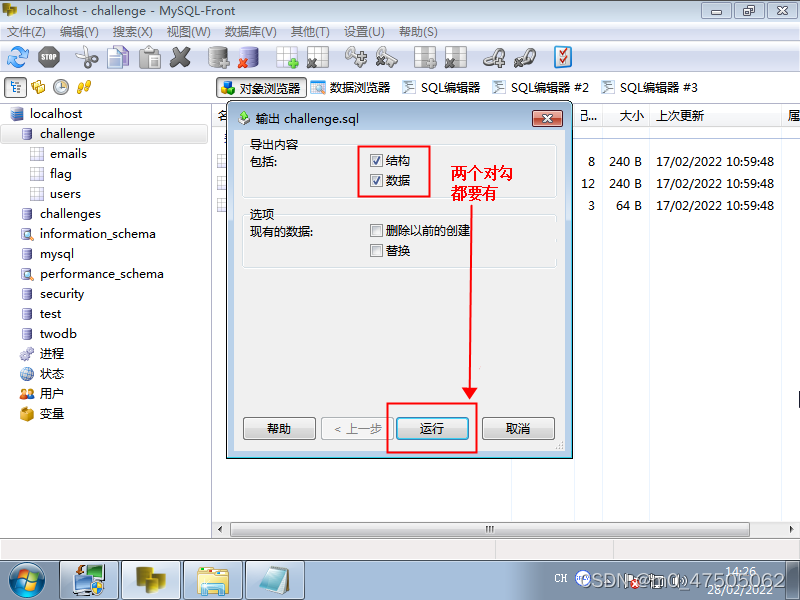Check the 替换 checkbox
Screen dimensions: 800x600
(376, 251)
